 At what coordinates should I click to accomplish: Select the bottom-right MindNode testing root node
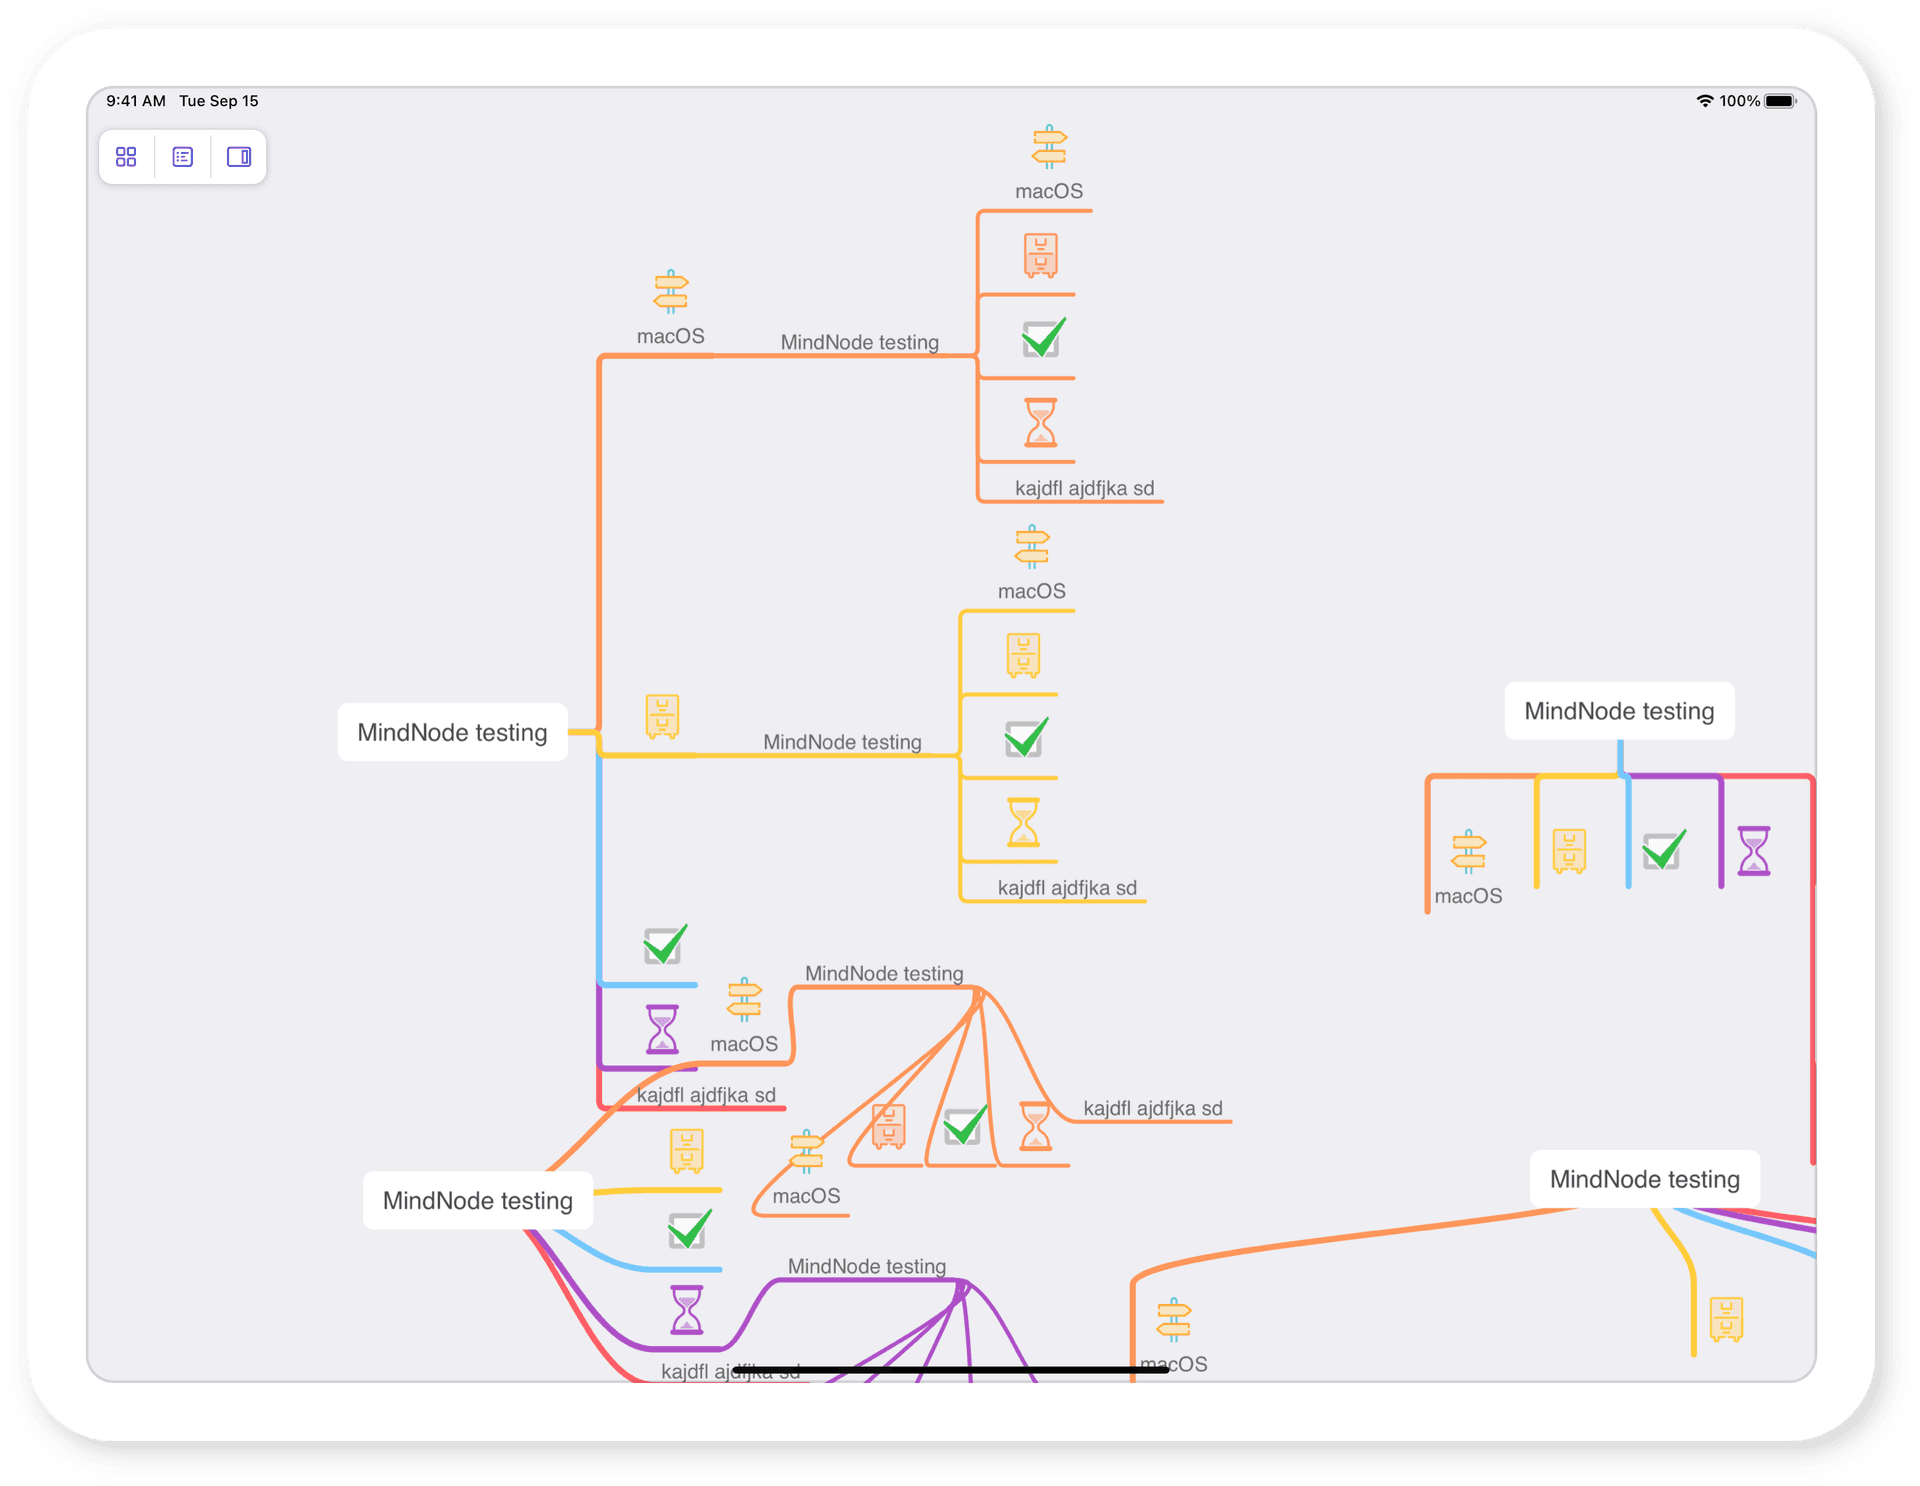coord(1644,1179)
